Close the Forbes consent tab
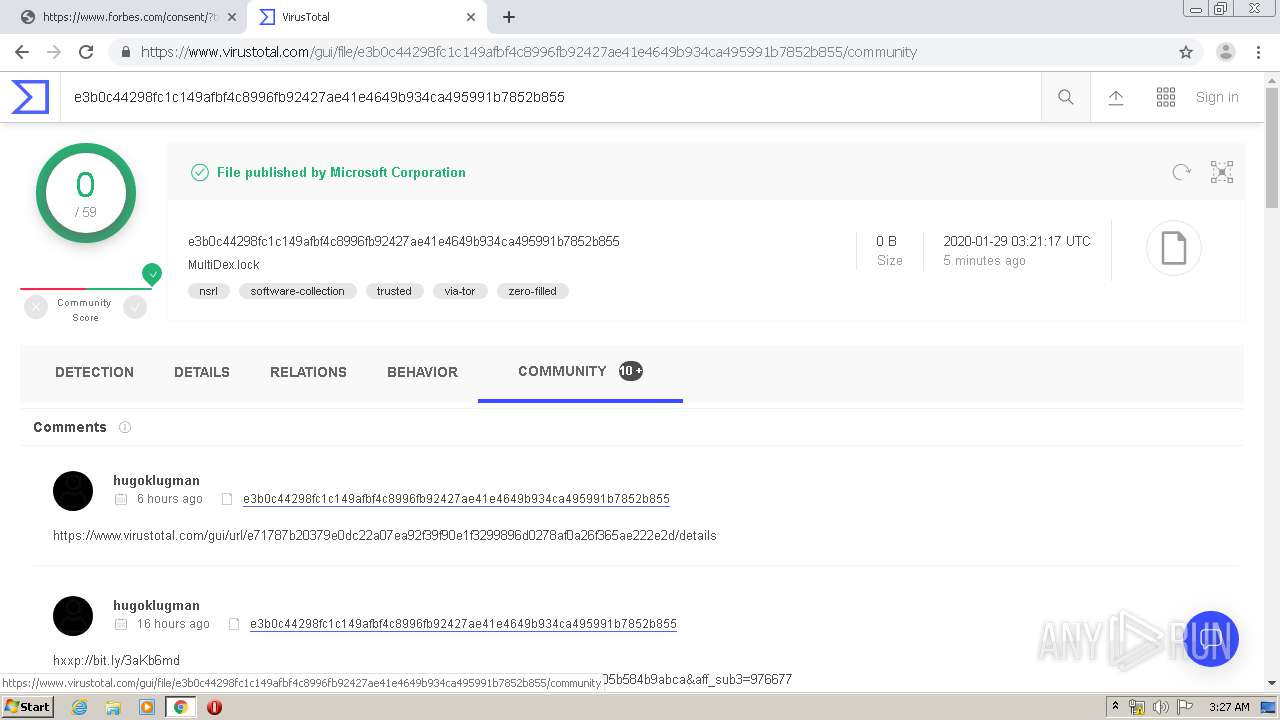Image resolution: width=1280 pixels, height=720 pixels. (232, 17)
